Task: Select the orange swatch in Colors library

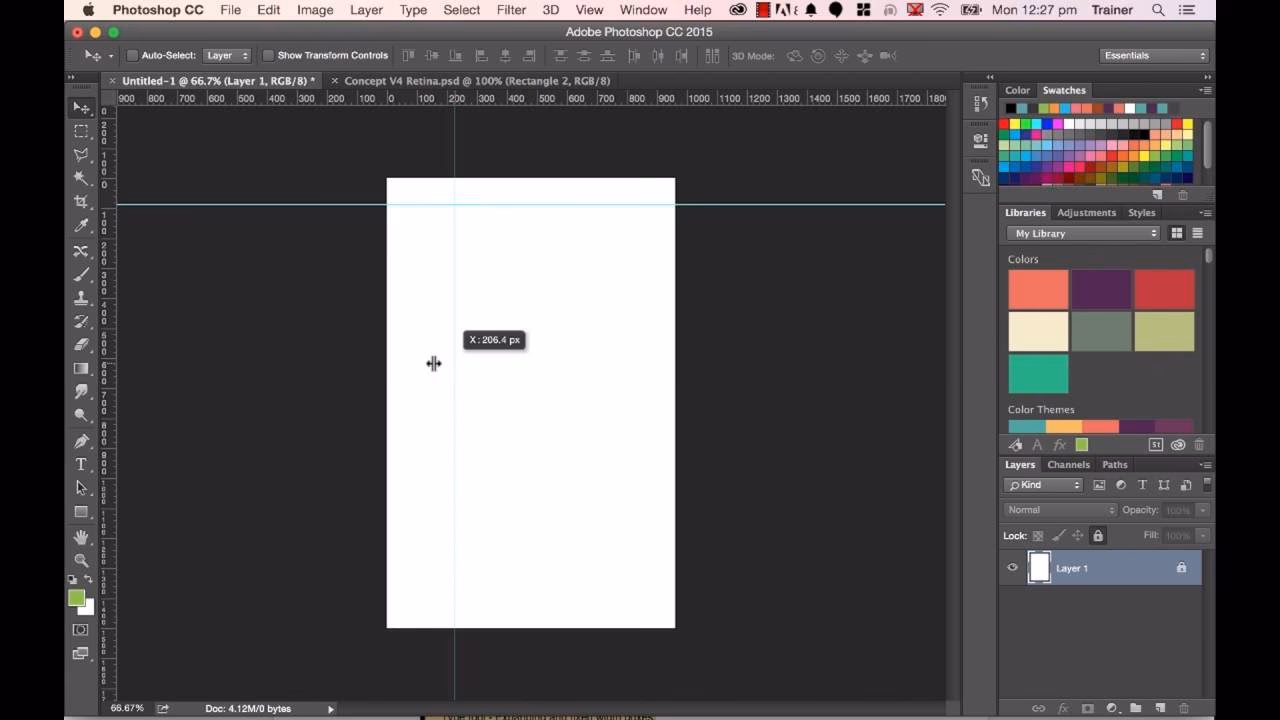Action: click(1037, 288)
